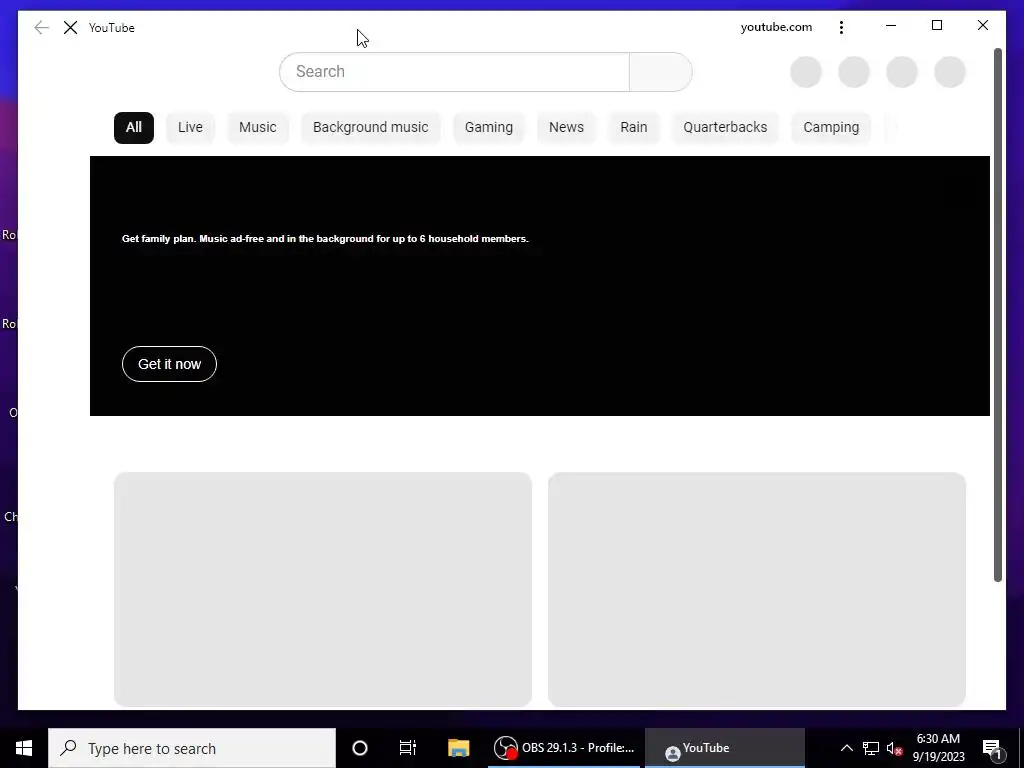Image resolution: width=1024 pixels, height=768 pixels.
Task: Click the Get it now button
Action: point(169,364)
